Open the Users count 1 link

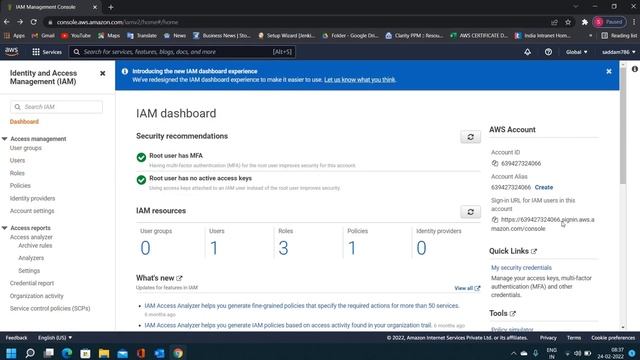[214, 248]
